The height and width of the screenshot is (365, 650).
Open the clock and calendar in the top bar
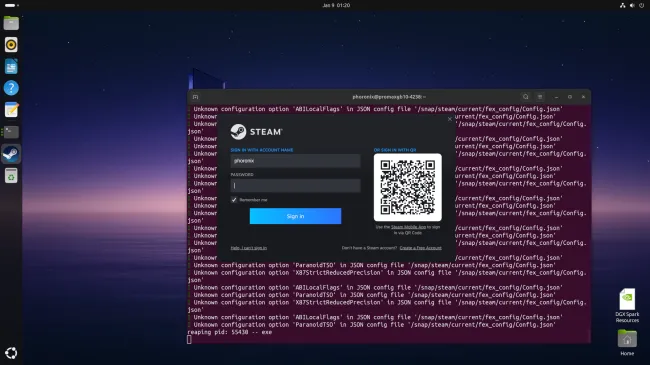(336, 5)
